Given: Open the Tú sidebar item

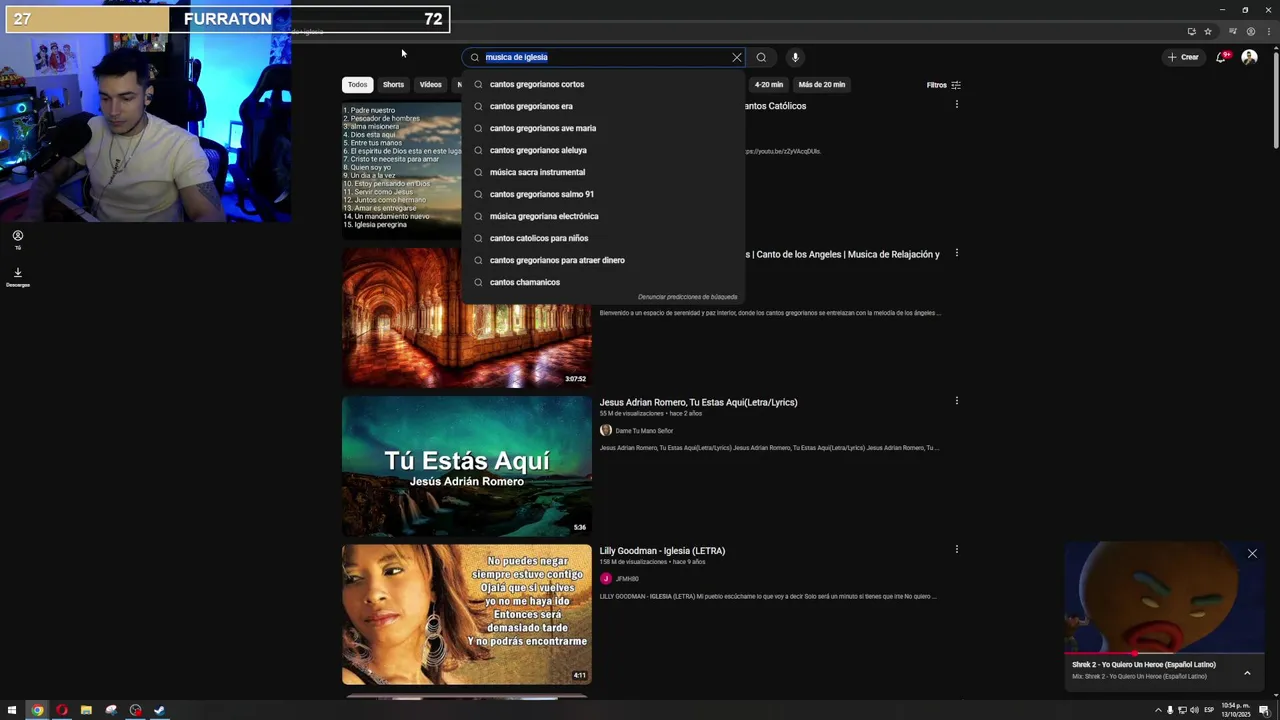Looking at the screenshot, I should (17, 240).
